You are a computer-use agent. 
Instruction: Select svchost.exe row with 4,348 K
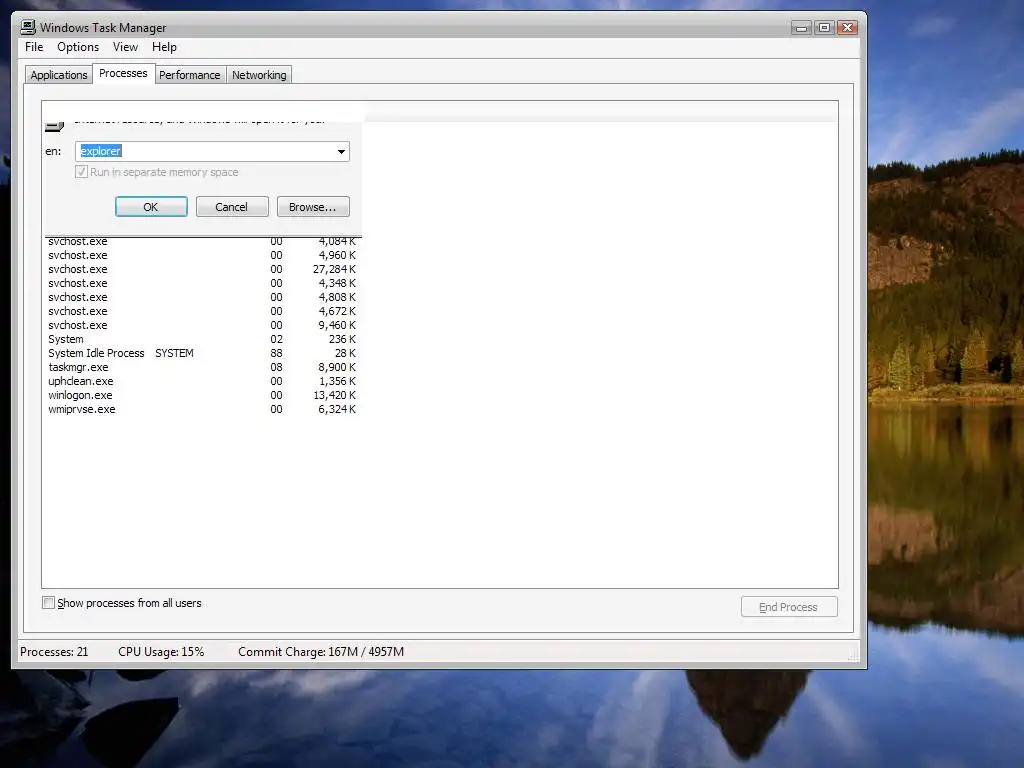202,283
